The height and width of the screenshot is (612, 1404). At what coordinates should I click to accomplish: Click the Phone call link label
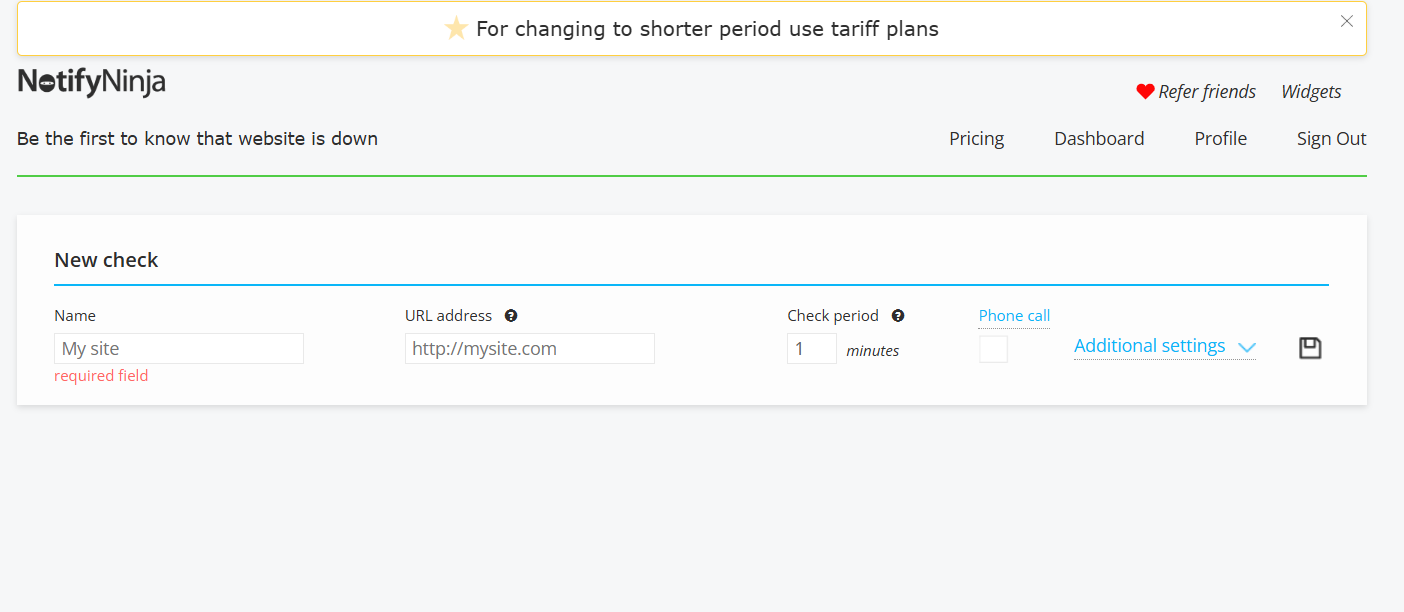click(x=1014, y=316)
